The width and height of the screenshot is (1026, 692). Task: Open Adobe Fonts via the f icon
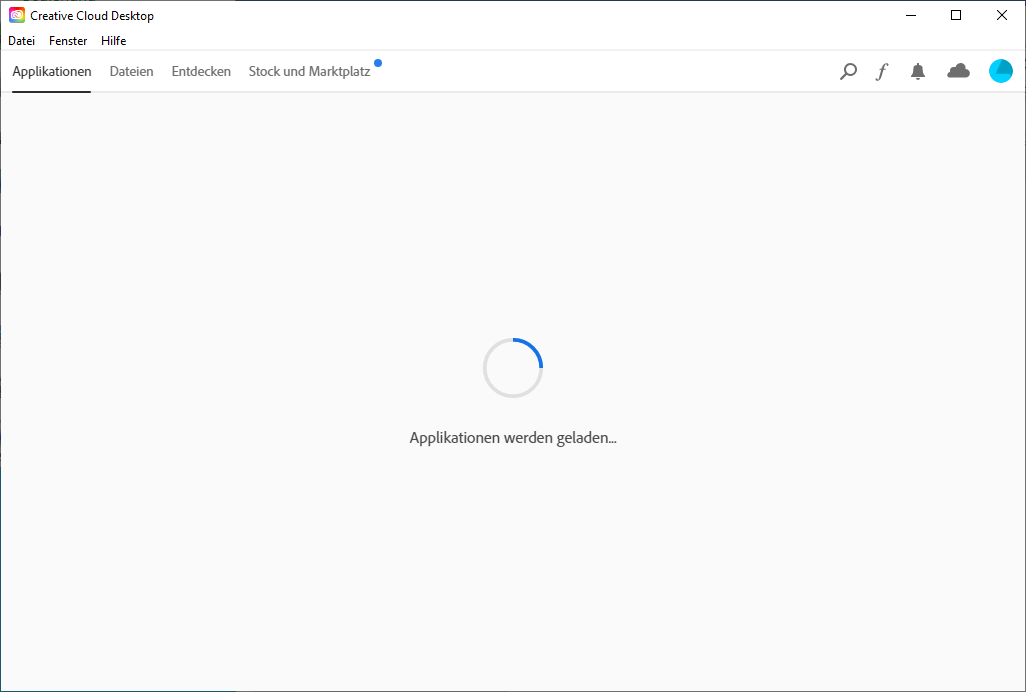(x=881, y=71)
